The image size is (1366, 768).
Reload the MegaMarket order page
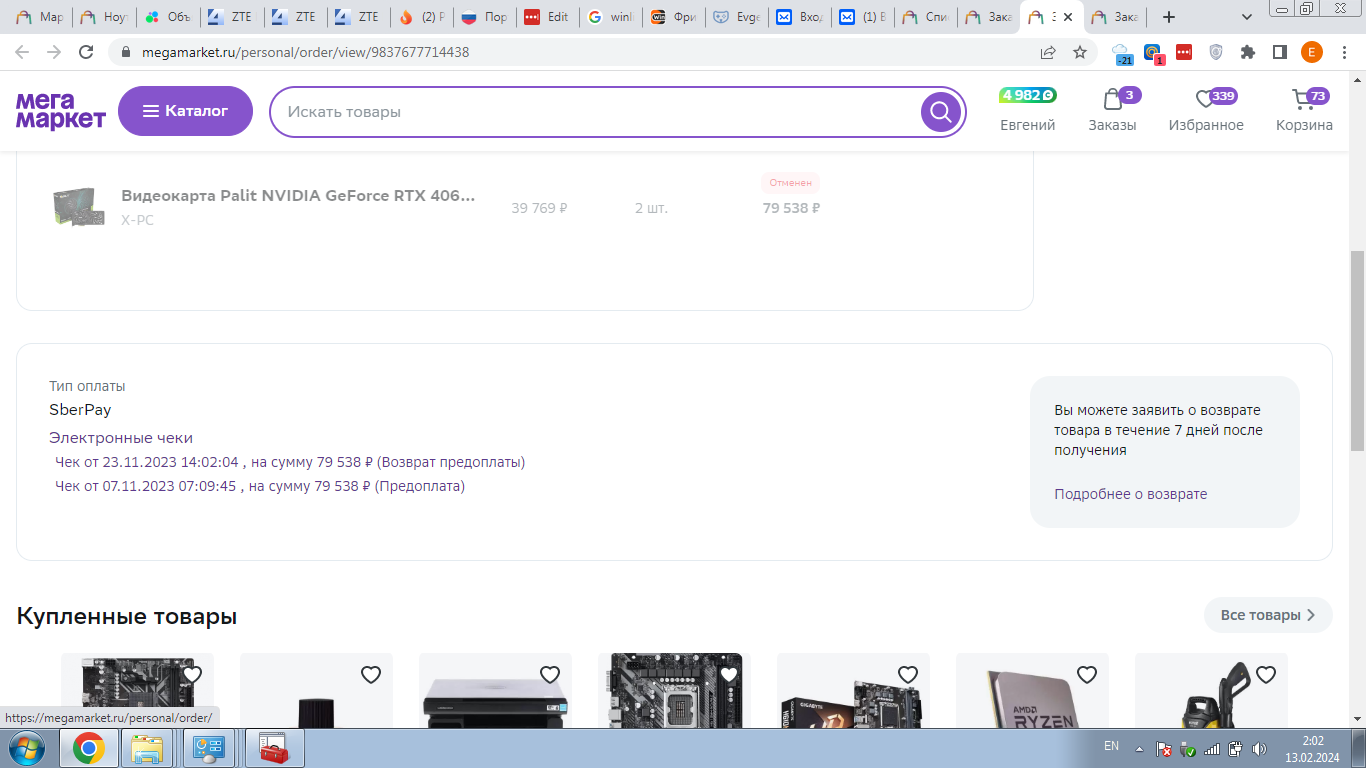point(86,52)
